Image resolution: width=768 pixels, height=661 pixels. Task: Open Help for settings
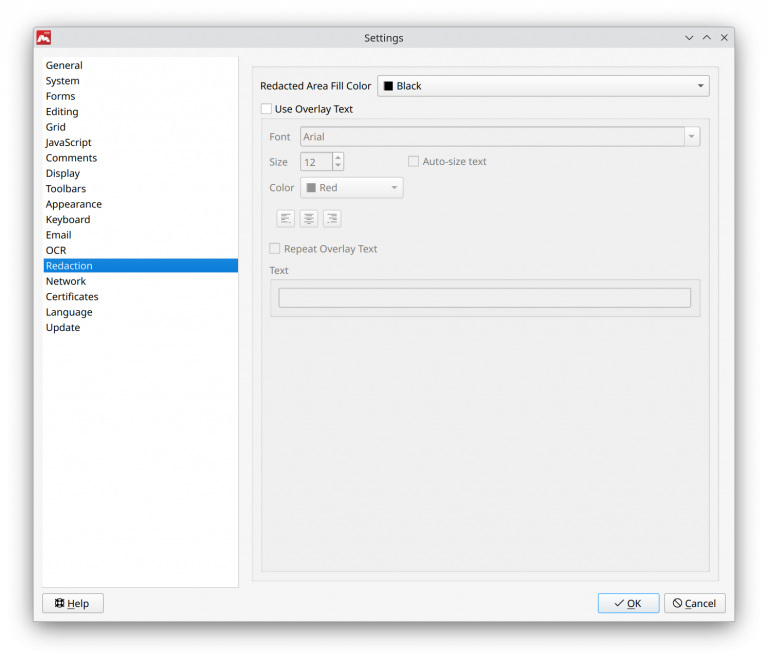click(73, 603)
